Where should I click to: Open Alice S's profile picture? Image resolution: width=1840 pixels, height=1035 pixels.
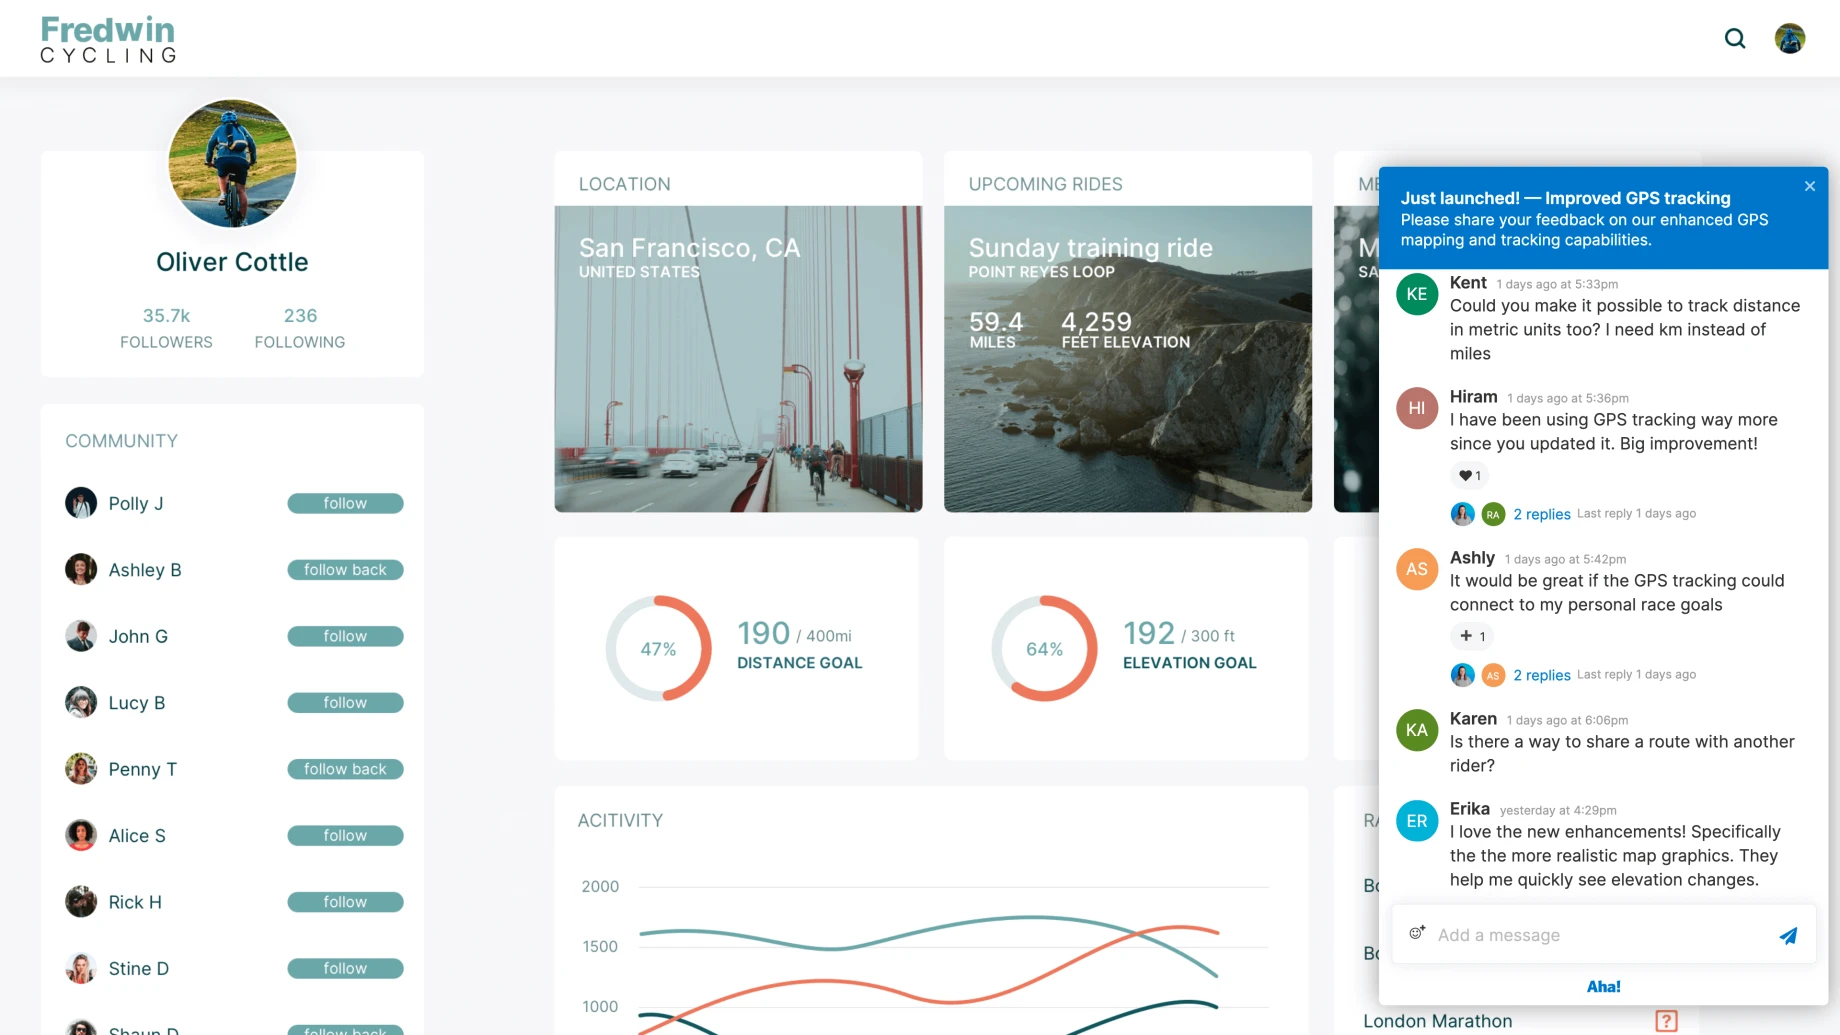pyautogui.click(x=81, y=835)
